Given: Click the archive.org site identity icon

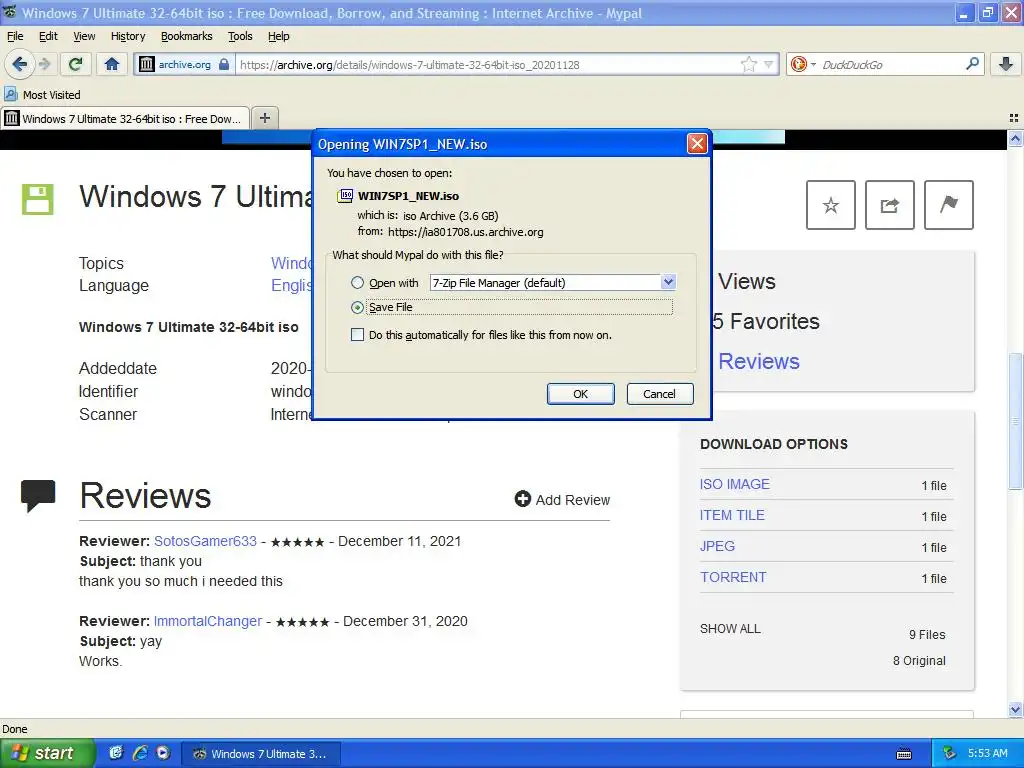Looking at the screenshot, I should [x=147, y=64].
